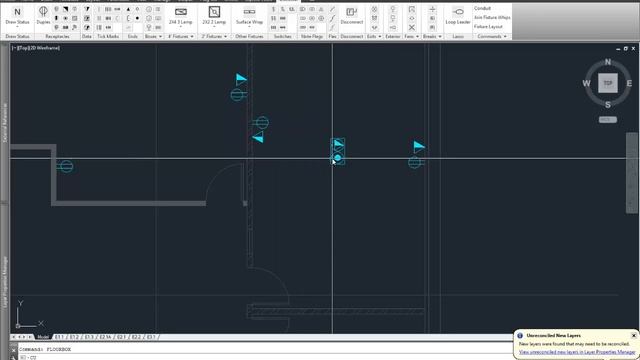The width and height of the screenshot is (640, 360).
Task: Click the double dollar-sign switch icon
Action: click(x=273, y=18)
